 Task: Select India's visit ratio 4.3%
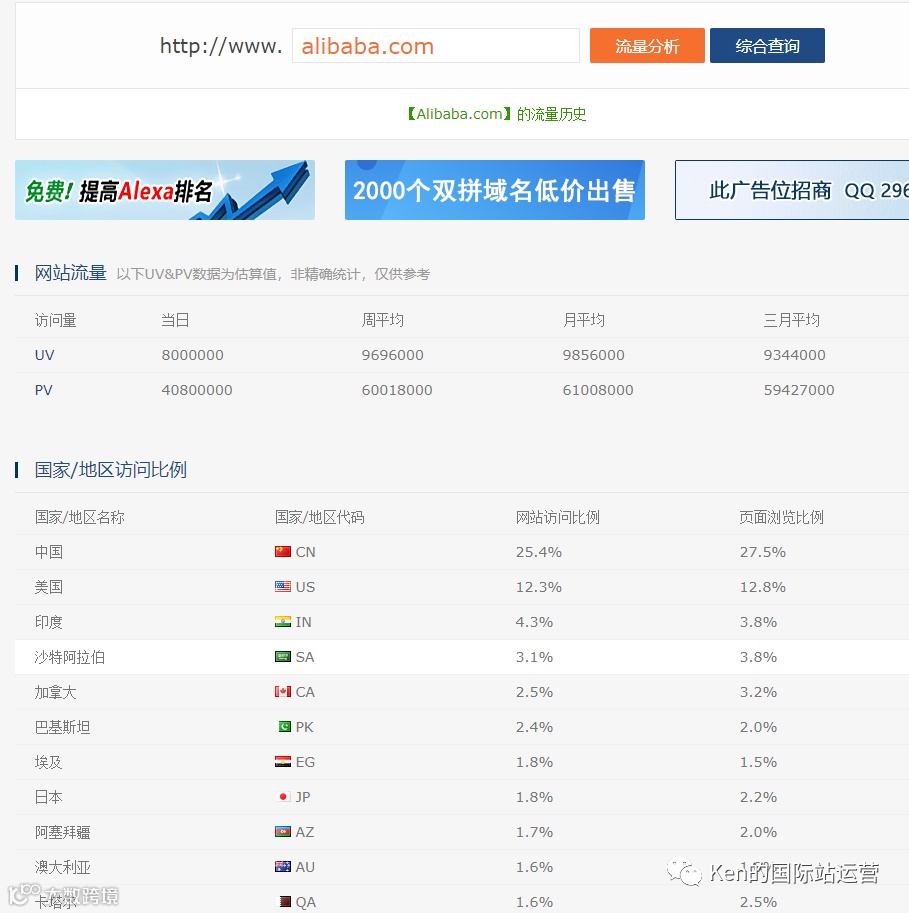click(534, 621)
